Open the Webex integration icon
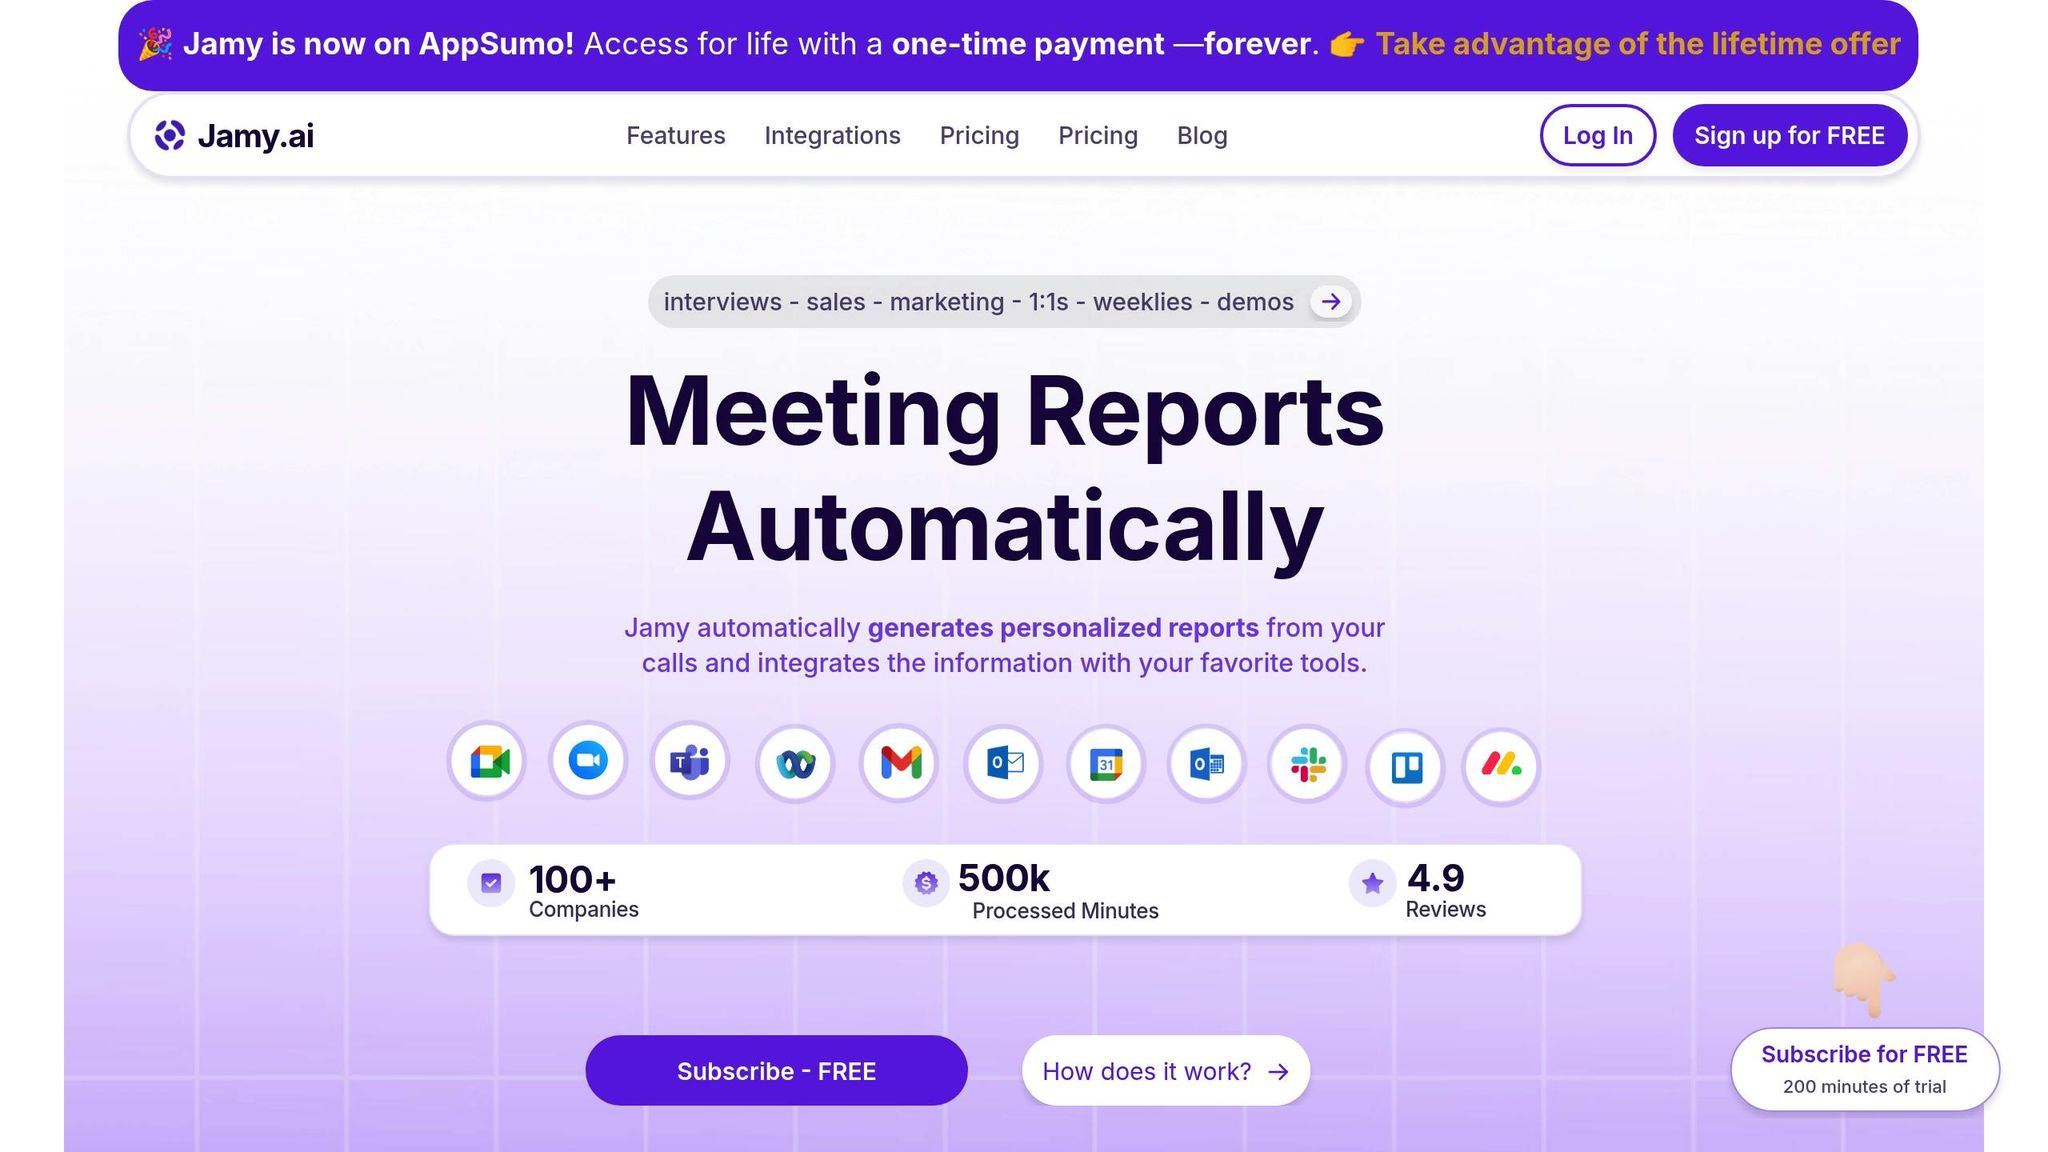The width and height of the screenshot is (2048, 1152). coord(795,765)
